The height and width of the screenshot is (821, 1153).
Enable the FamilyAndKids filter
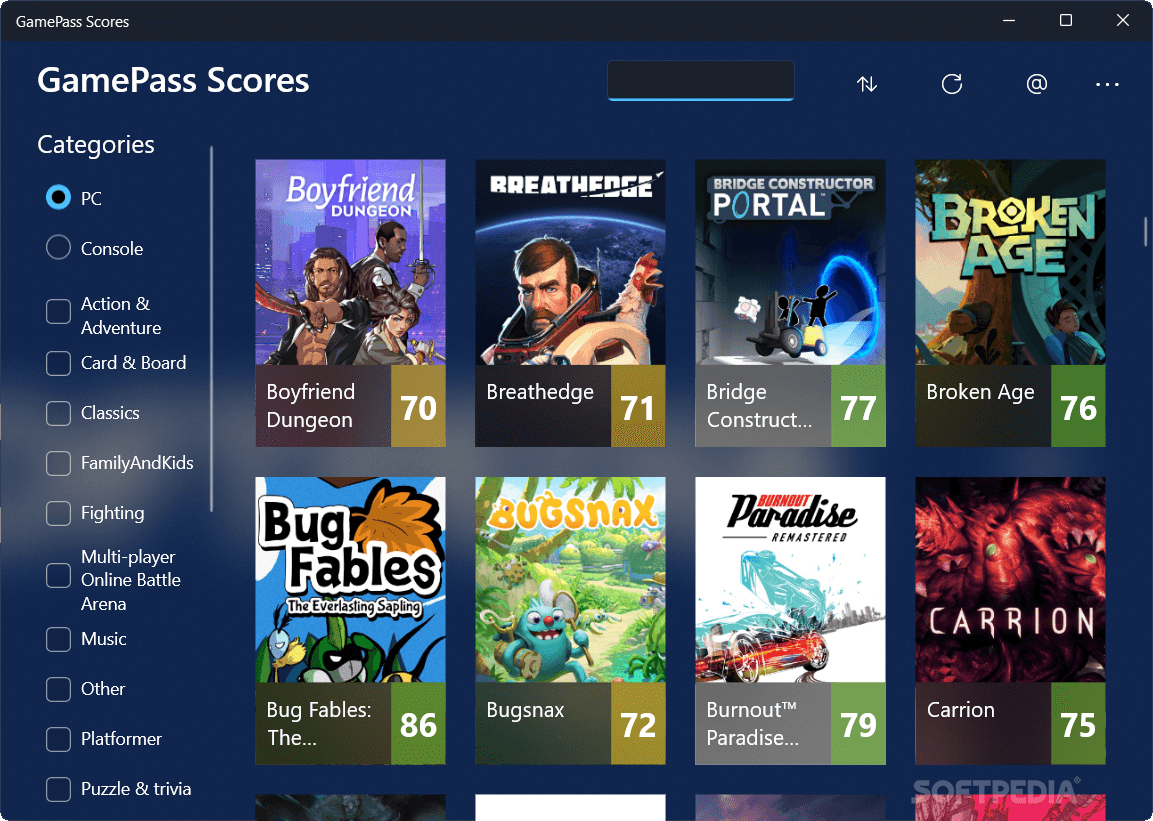[58, 463]
